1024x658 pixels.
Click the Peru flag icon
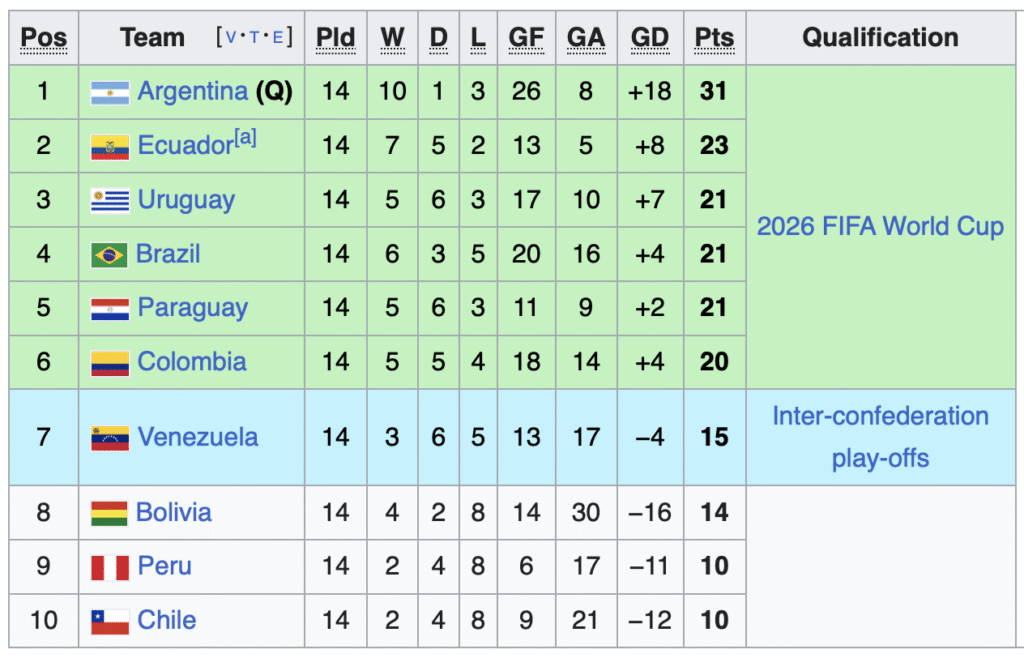[x=110, y=567]
